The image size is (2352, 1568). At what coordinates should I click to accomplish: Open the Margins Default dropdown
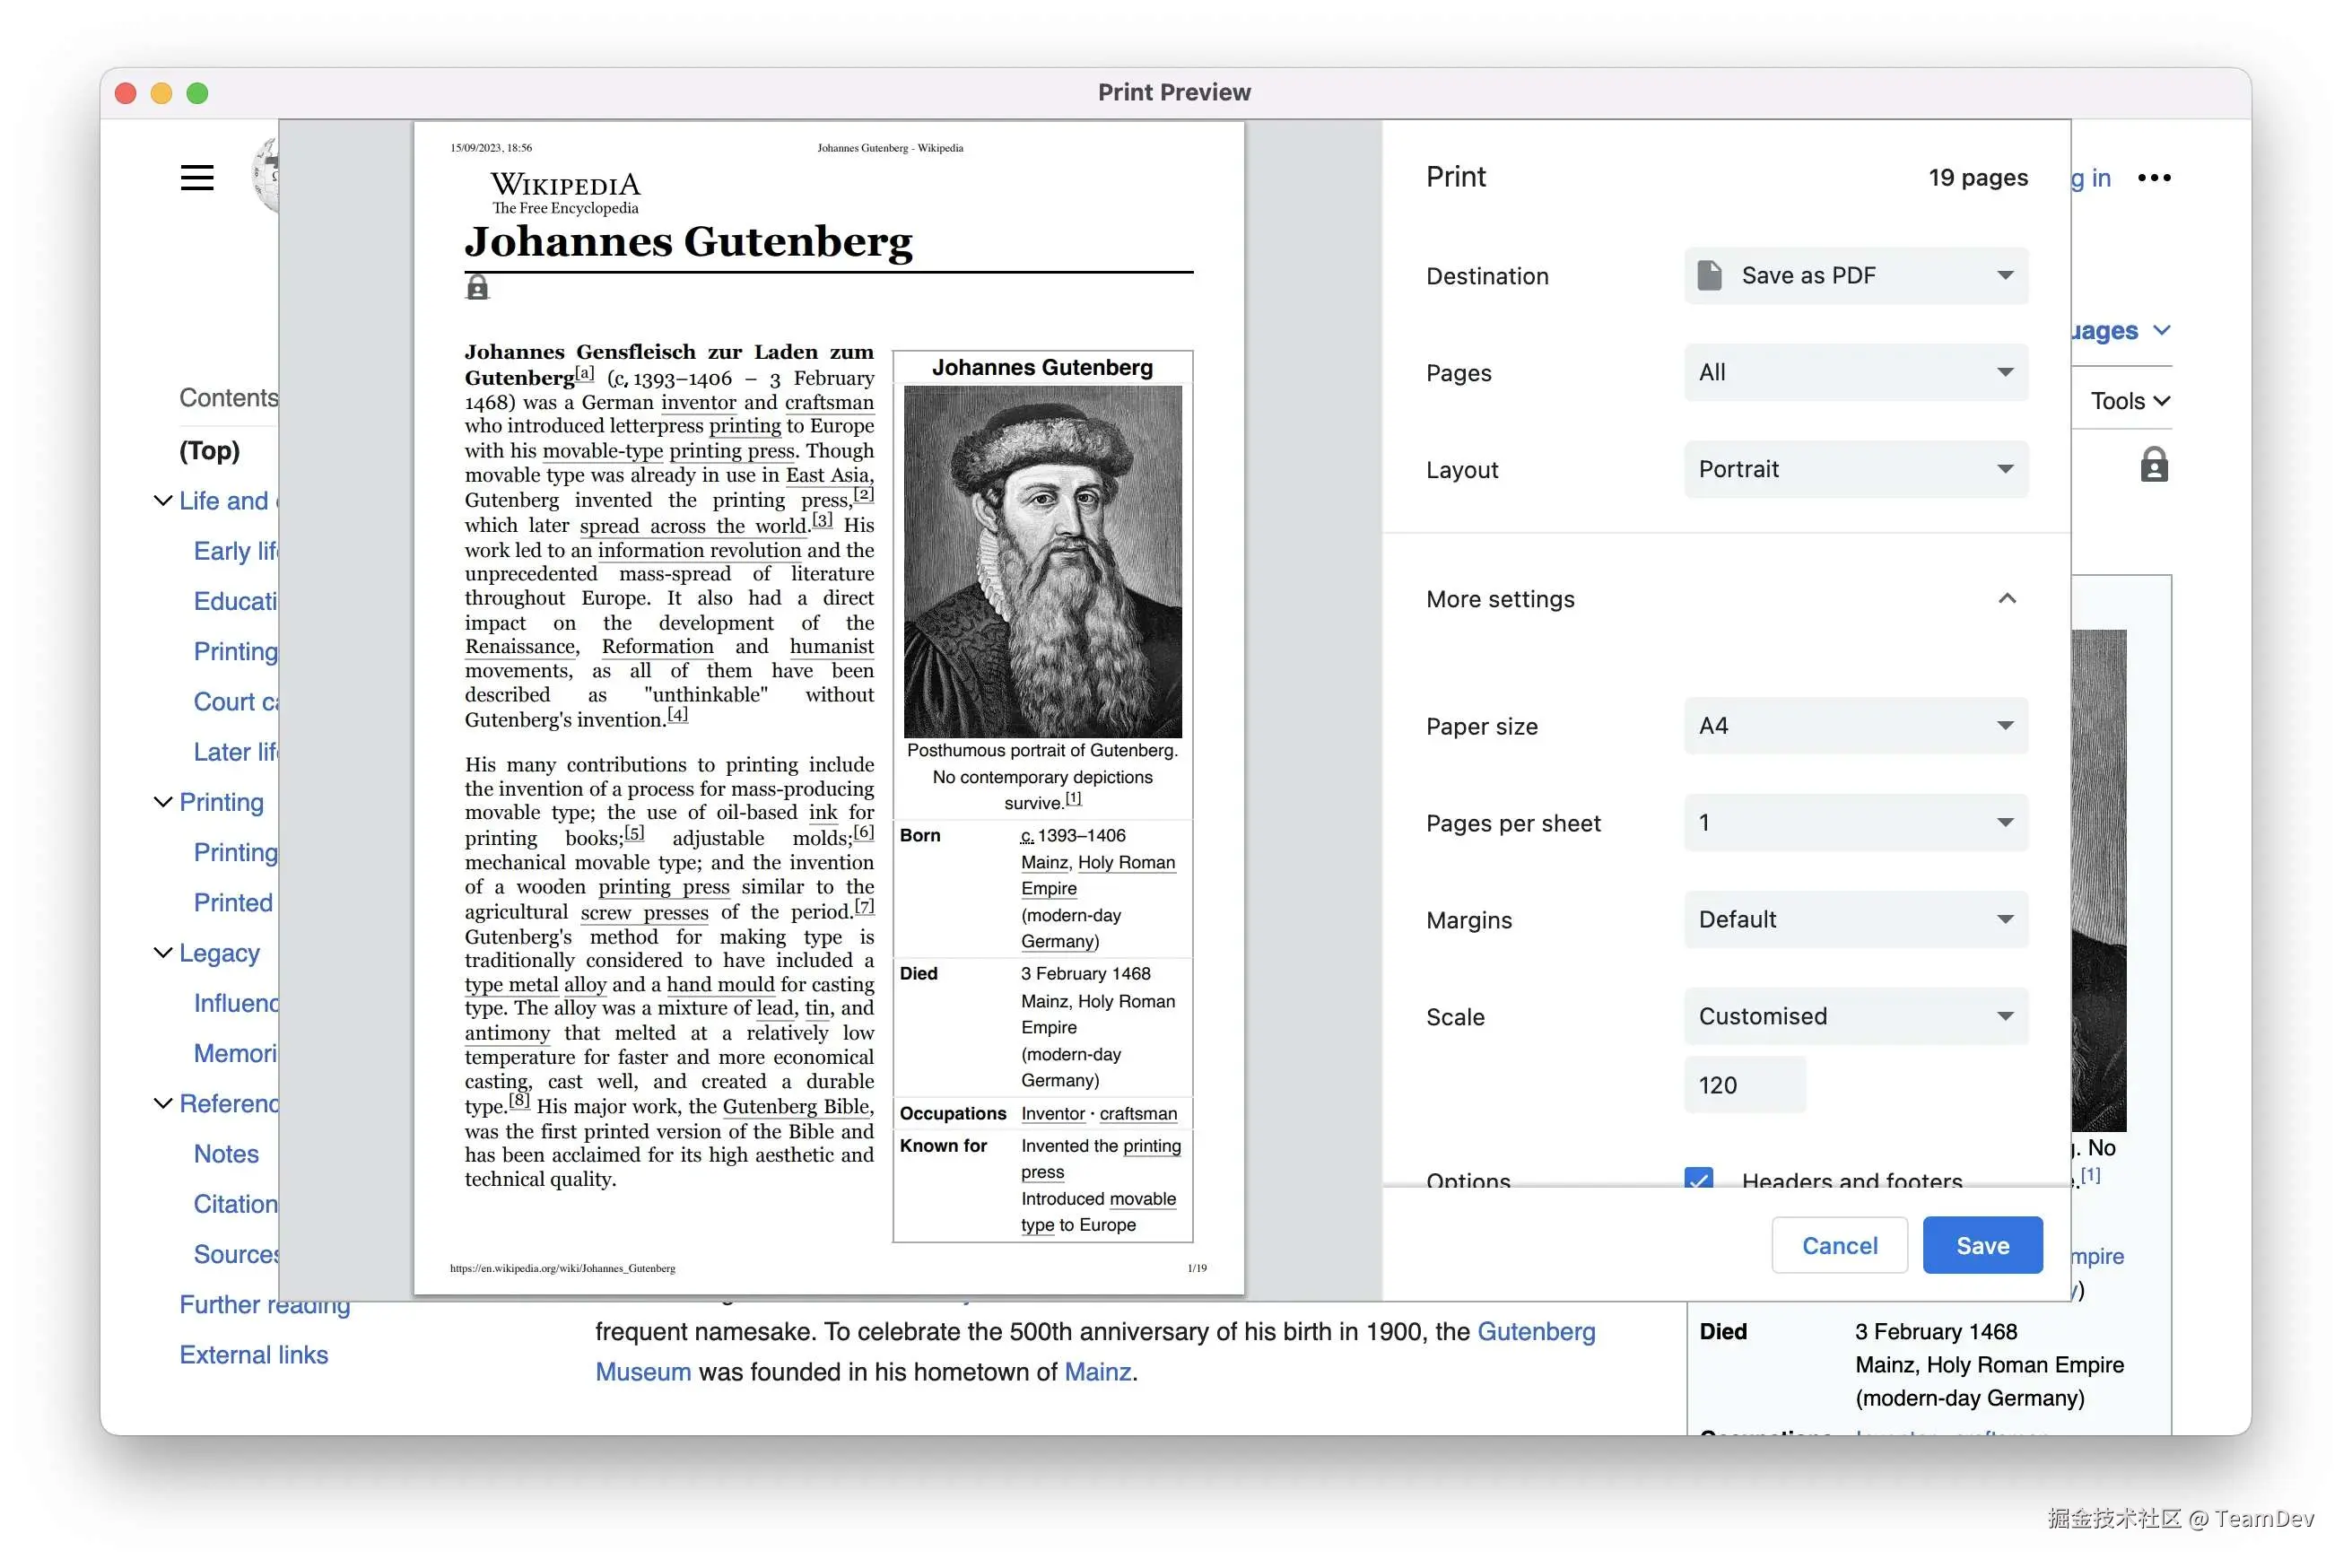point(1856,920)
